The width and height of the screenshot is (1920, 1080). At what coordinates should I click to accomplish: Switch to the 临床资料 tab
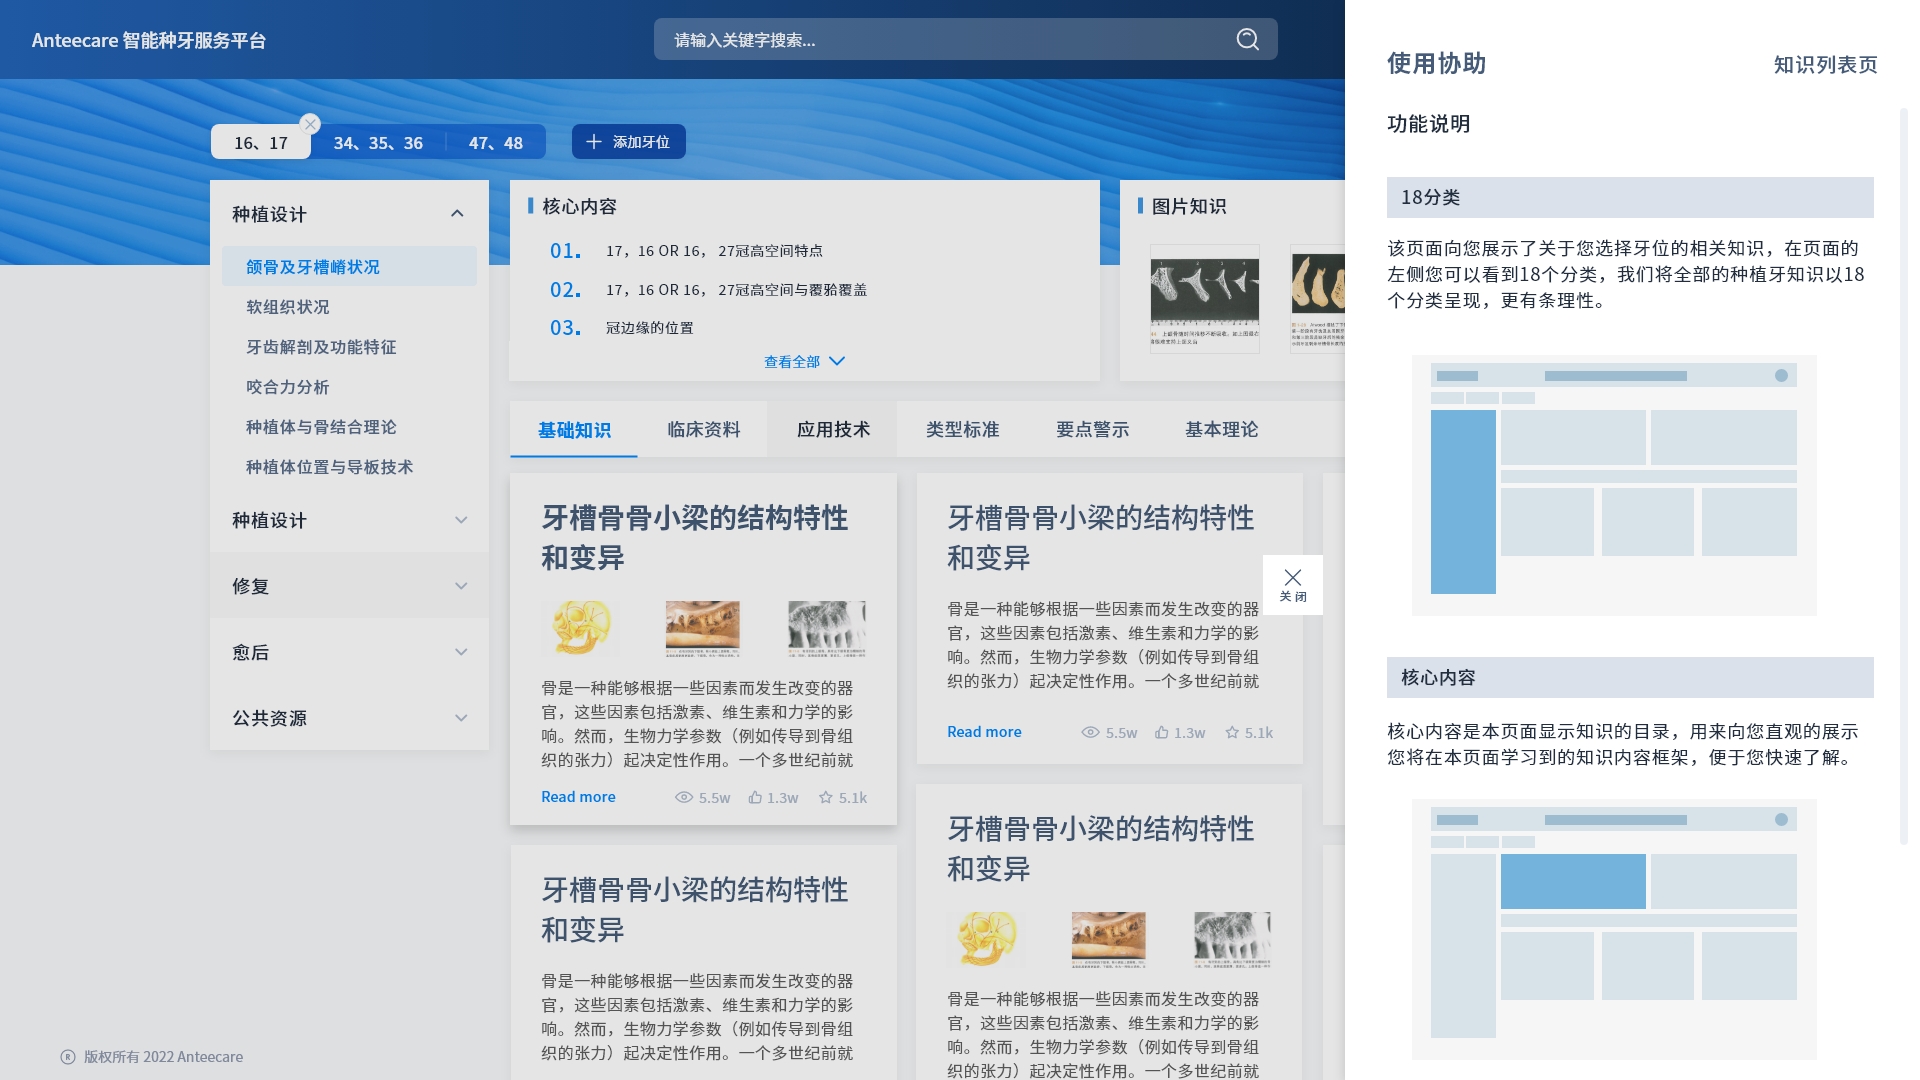pyautogui.click(x=703, y=430)
